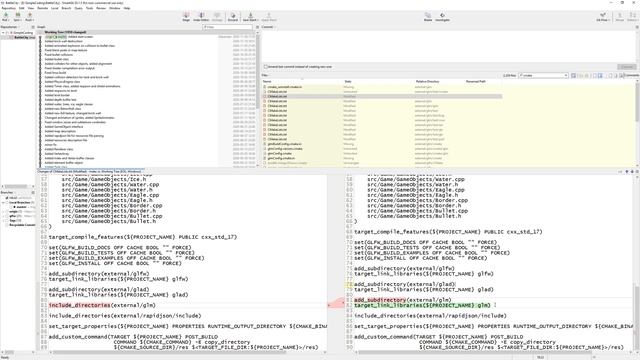Open the Branch menu
The width and height of the screenshot is (640, 360).
[66, 8]
